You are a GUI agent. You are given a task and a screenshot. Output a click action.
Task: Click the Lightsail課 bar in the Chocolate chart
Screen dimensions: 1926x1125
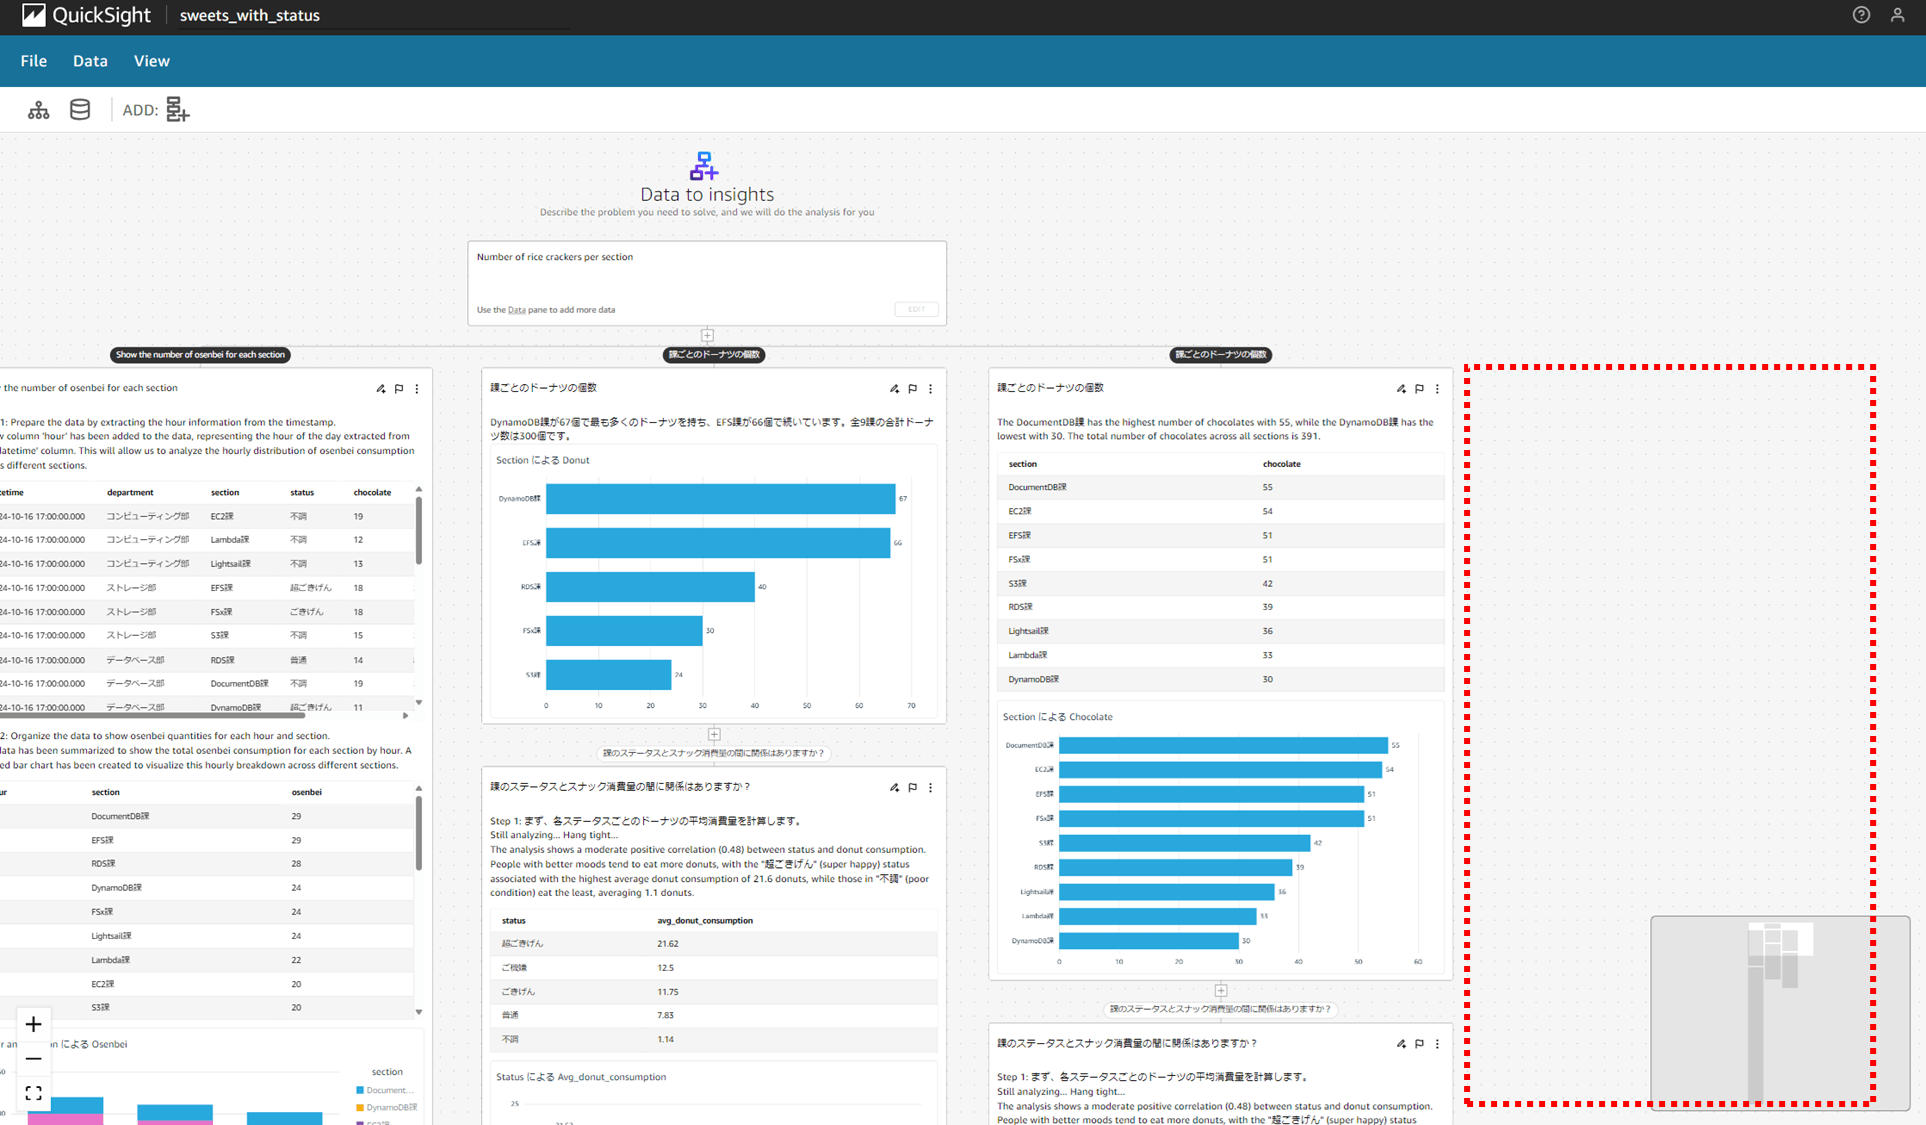coord(1167,891)
